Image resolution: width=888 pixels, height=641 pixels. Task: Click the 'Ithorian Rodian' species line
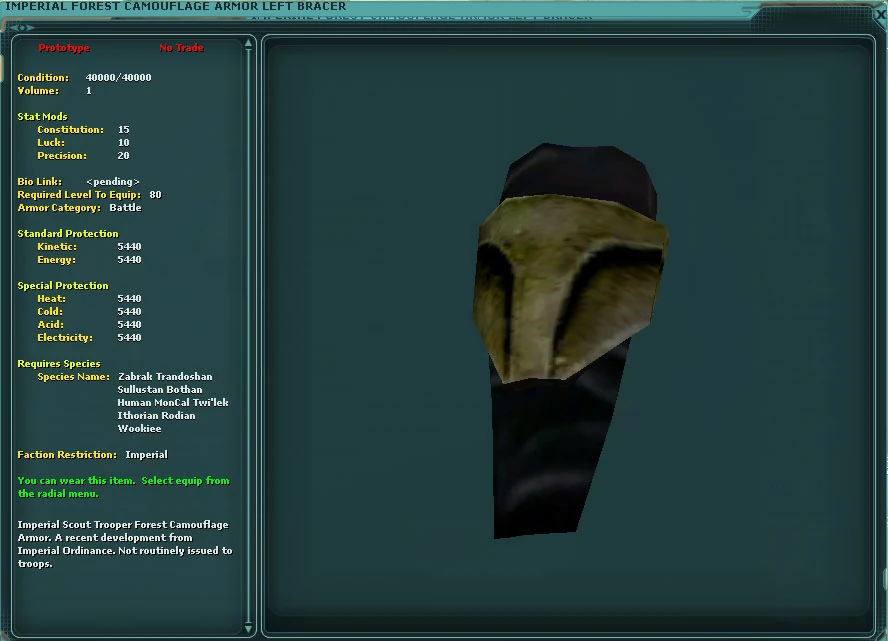[x=156, y=416]
